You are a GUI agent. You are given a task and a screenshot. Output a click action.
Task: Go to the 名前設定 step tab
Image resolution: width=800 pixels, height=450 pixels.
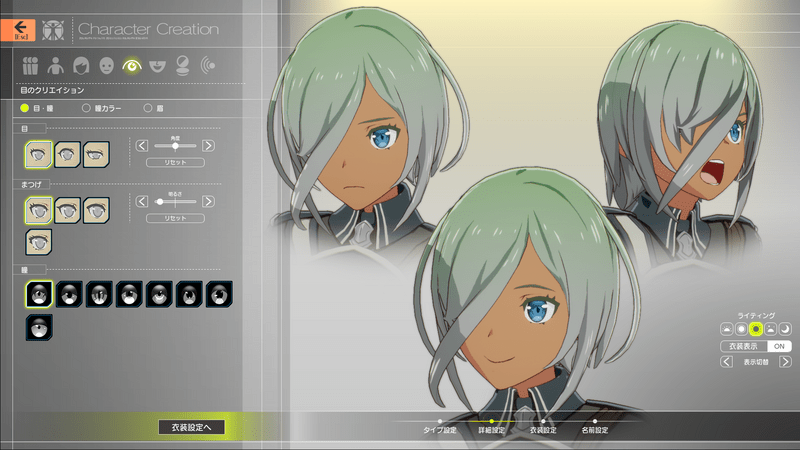pos(594,427)
